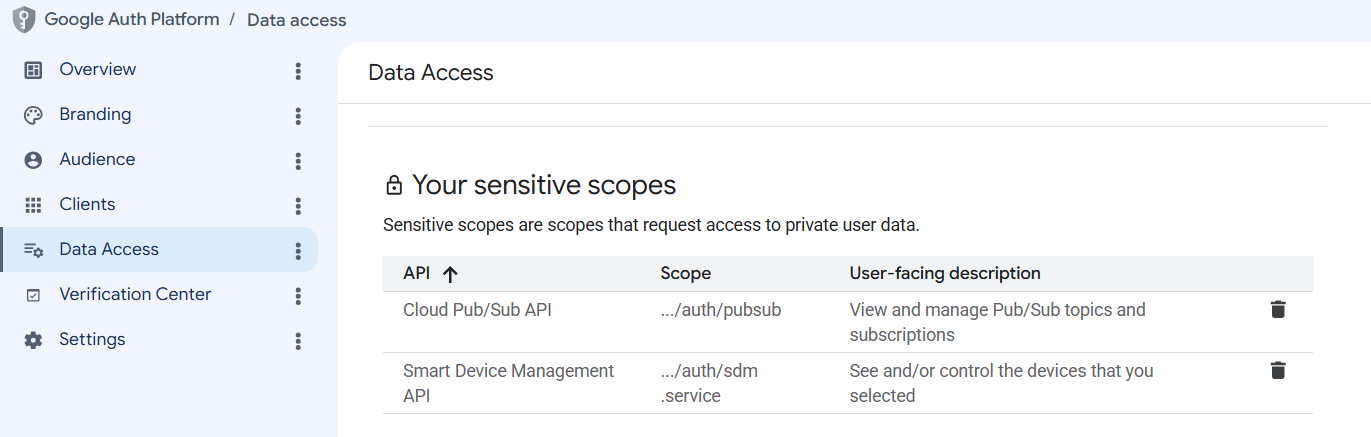The image size is (1371, 437).
Task: Open the Branding section
Action: 95,114
